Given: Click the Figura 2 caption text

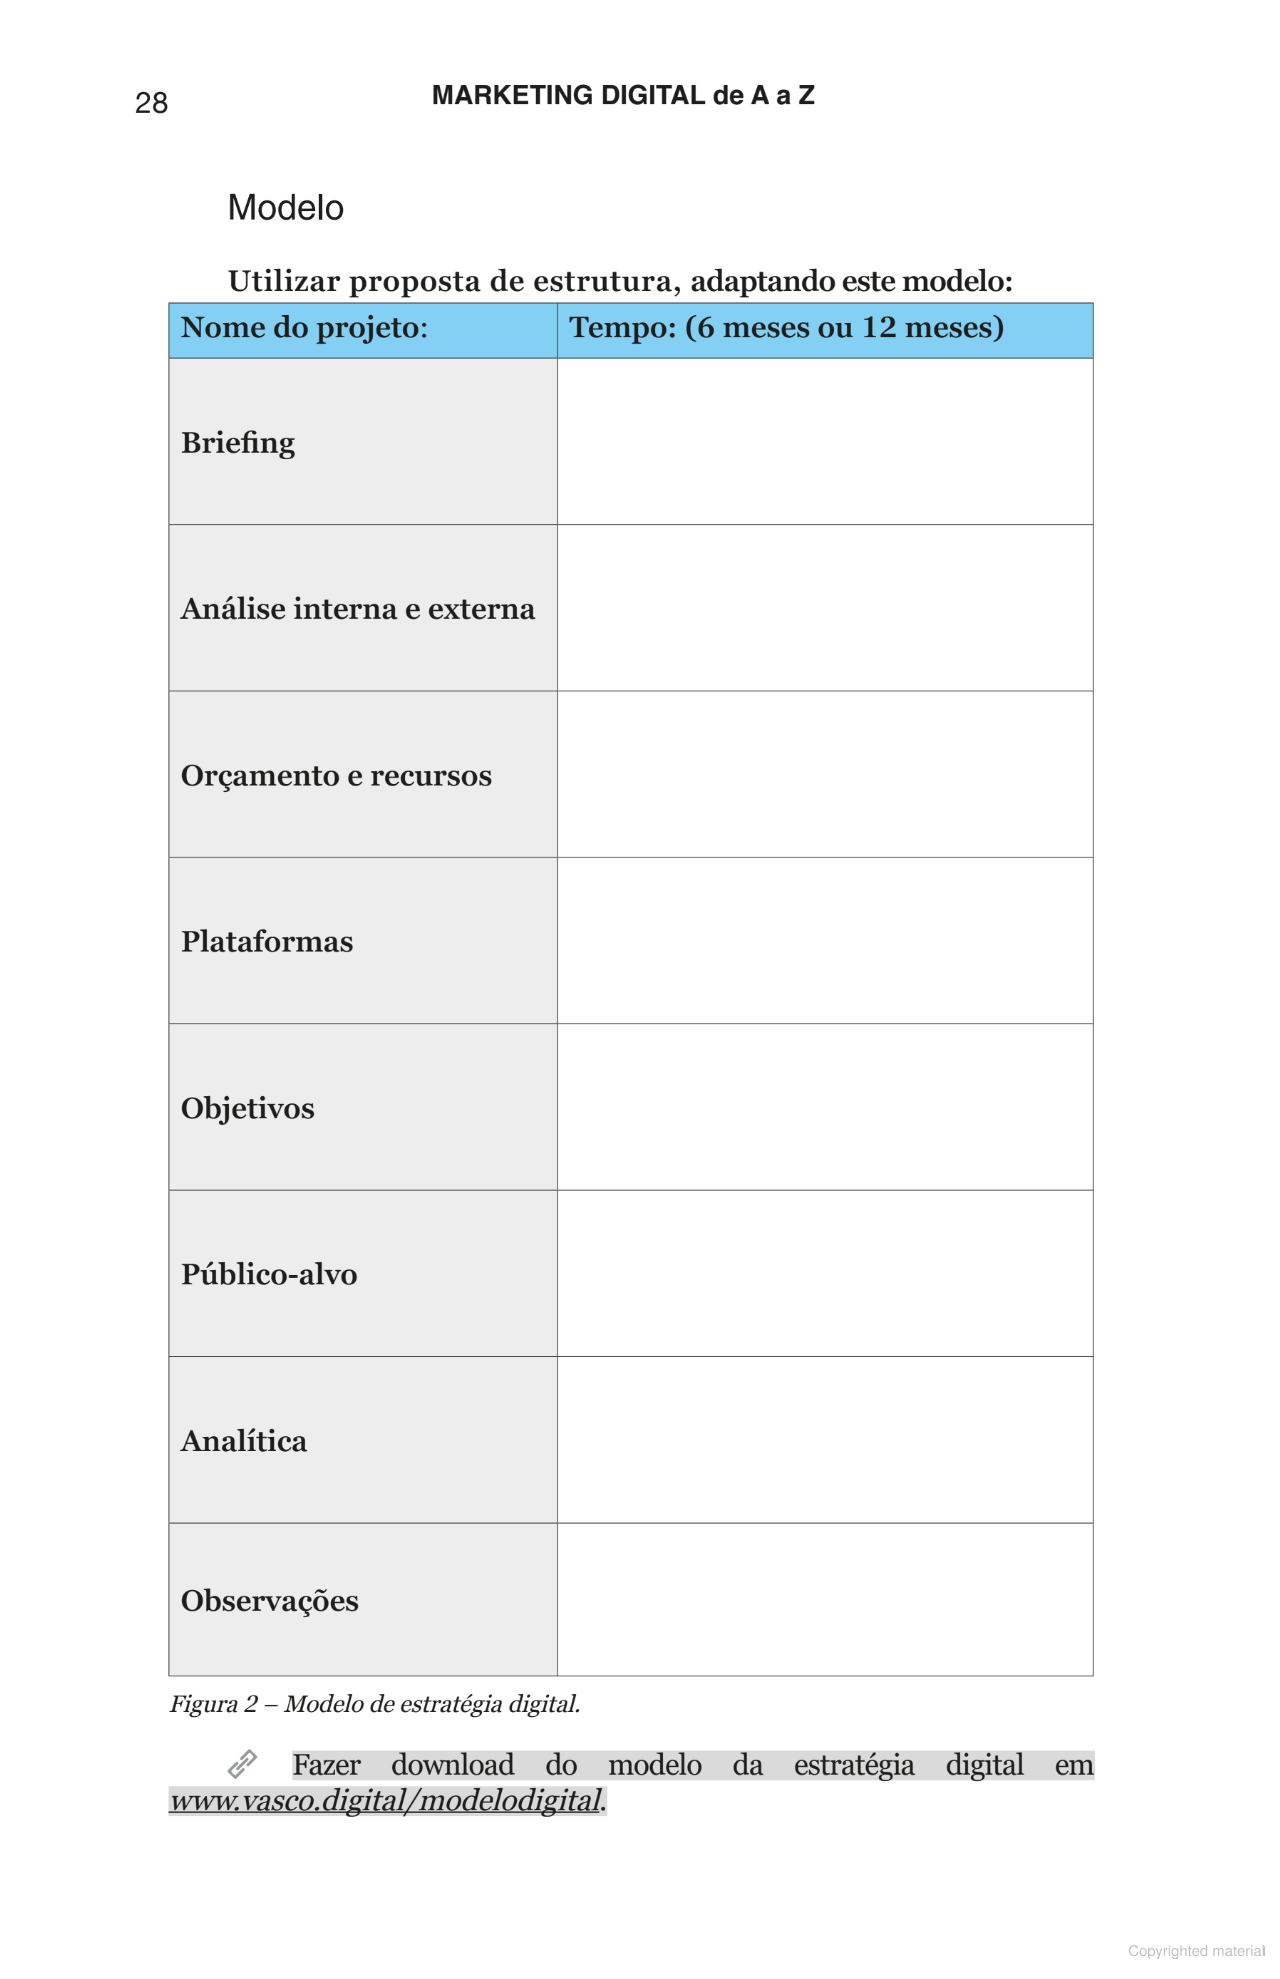Looking at the screenshot, I should [x=375, y=1704].
